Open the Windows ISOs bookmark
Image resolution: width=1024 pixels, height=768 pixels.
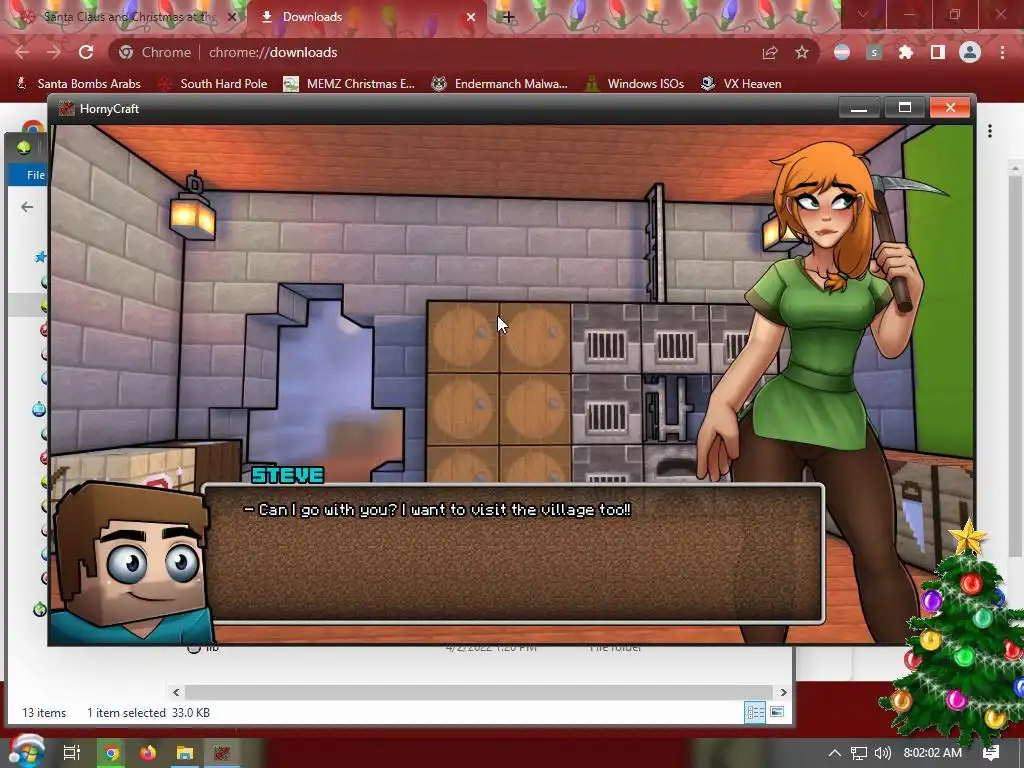pos(634,84)
